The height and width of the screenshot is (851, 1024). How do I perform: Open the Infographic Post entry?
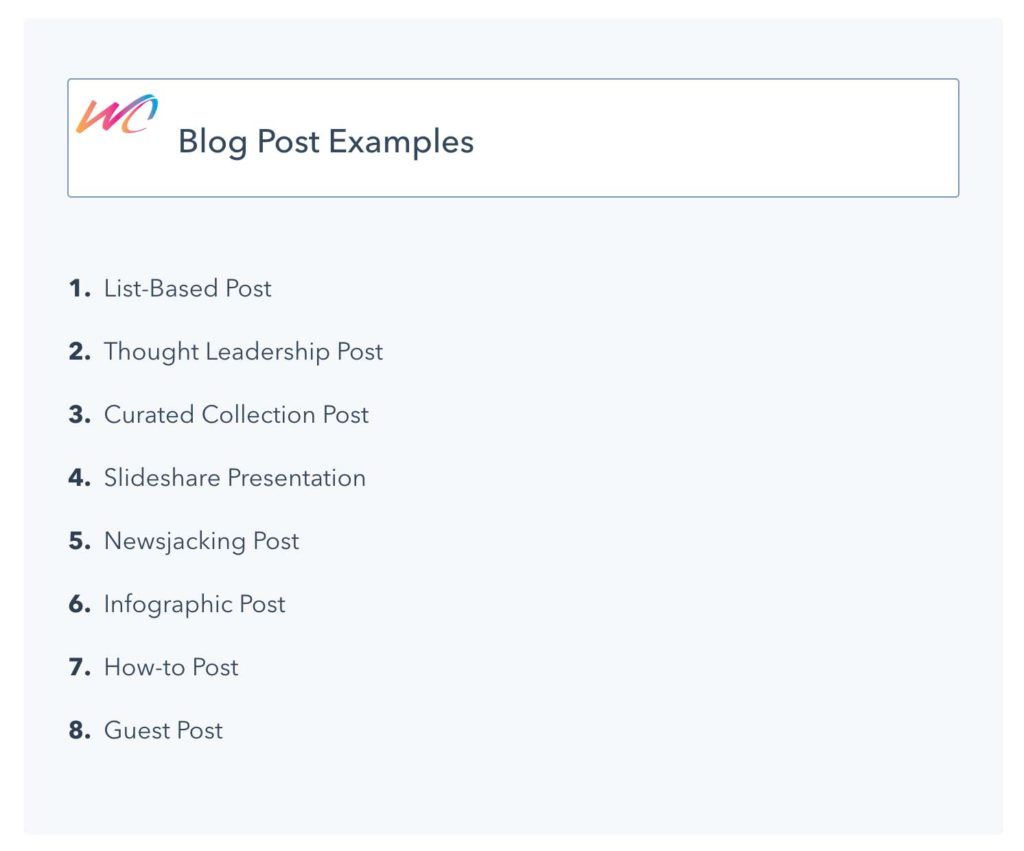click(x=195, y=604)
